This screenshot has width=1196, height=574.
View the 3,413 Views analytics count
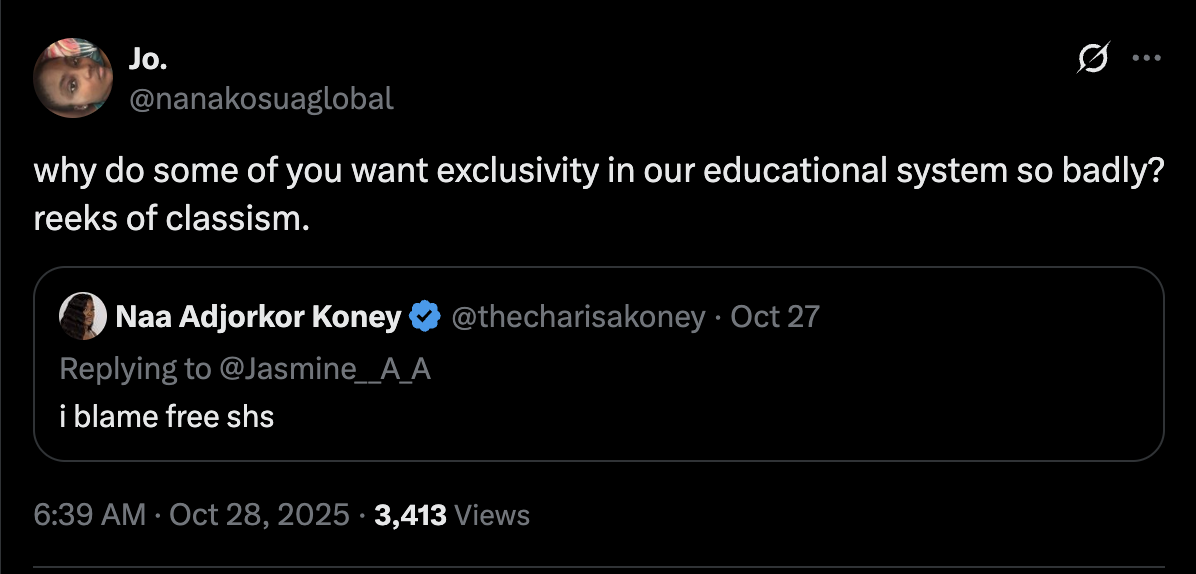point(452,515)
